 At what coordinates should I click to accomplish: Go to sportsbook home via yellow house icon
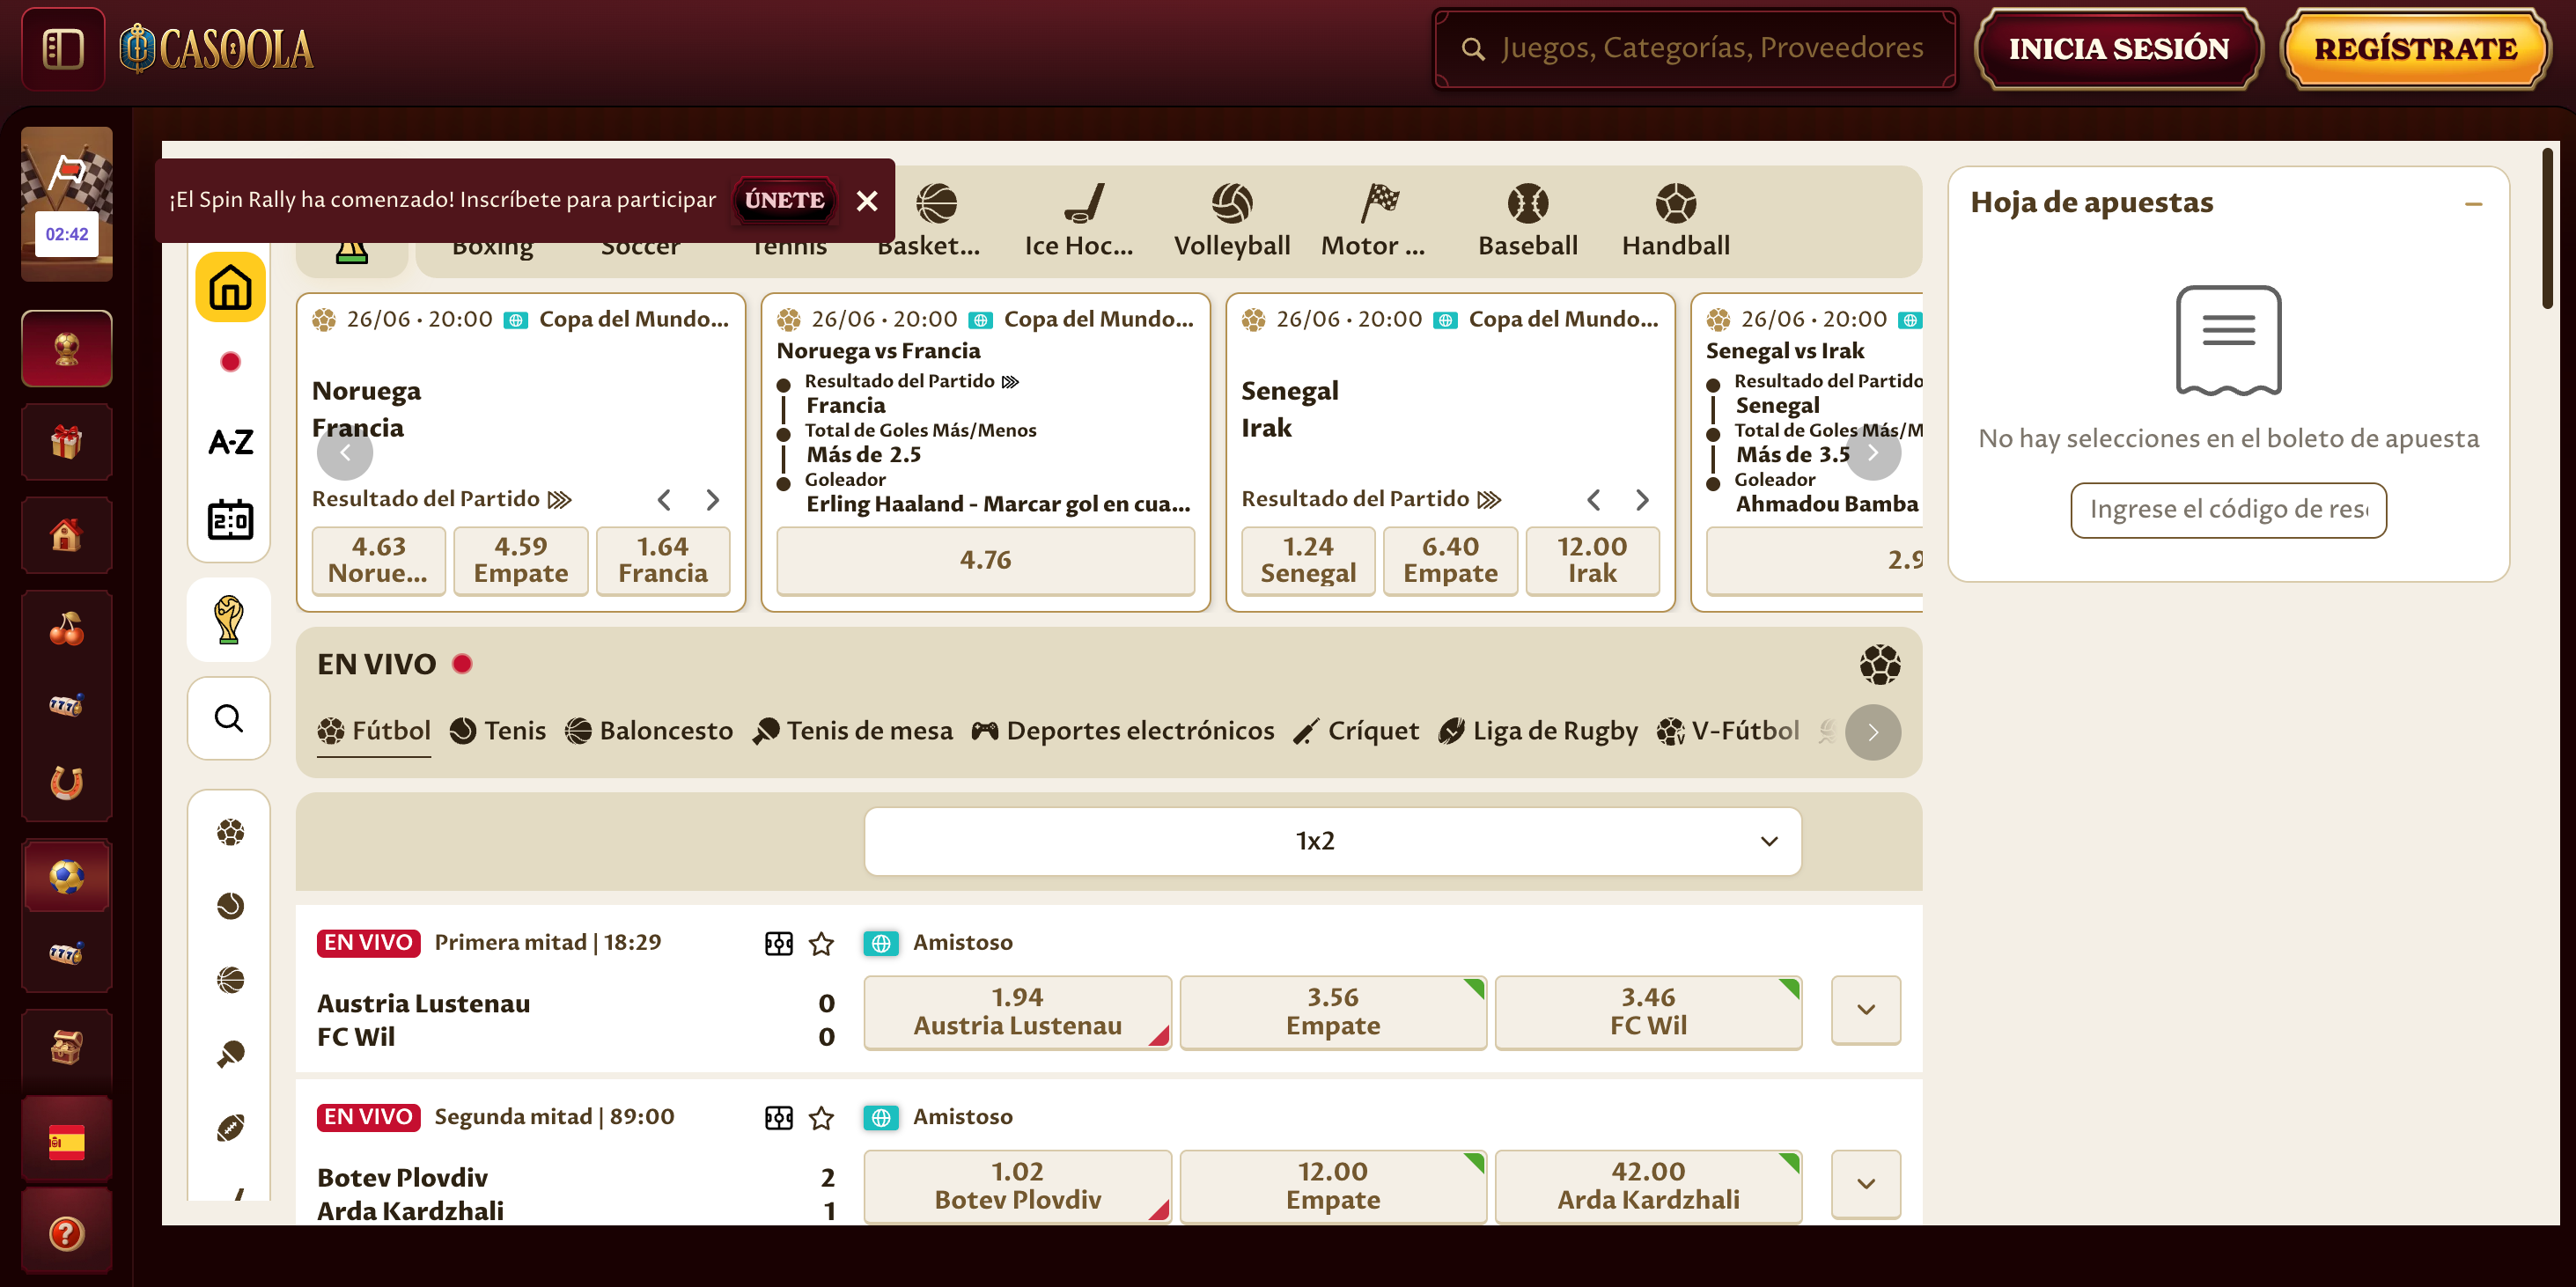[230, 287]
